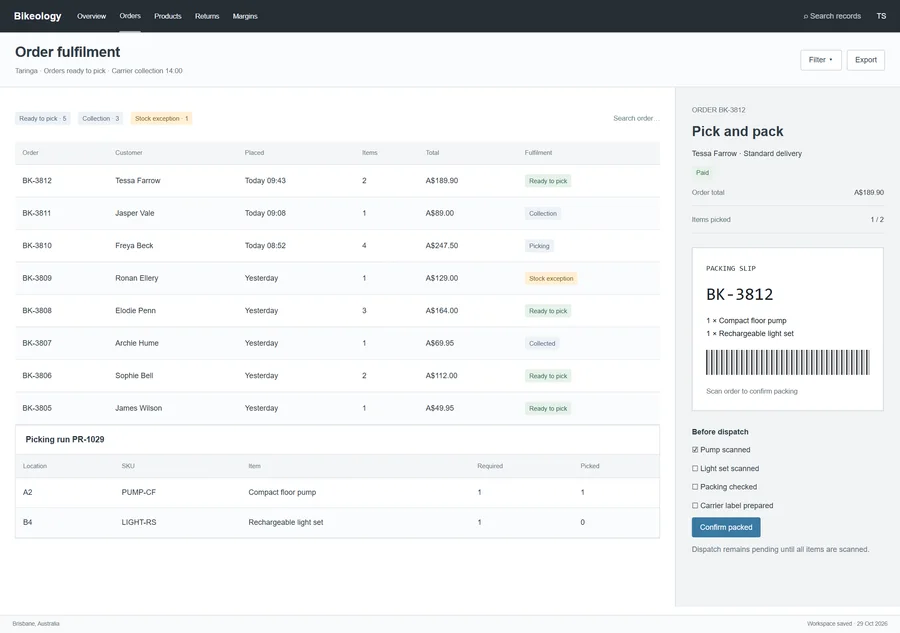Click the Picking run PR-1029 heading
Image resolution: width=900 pixels, height=633 pixels.
(x=65, y=440)
